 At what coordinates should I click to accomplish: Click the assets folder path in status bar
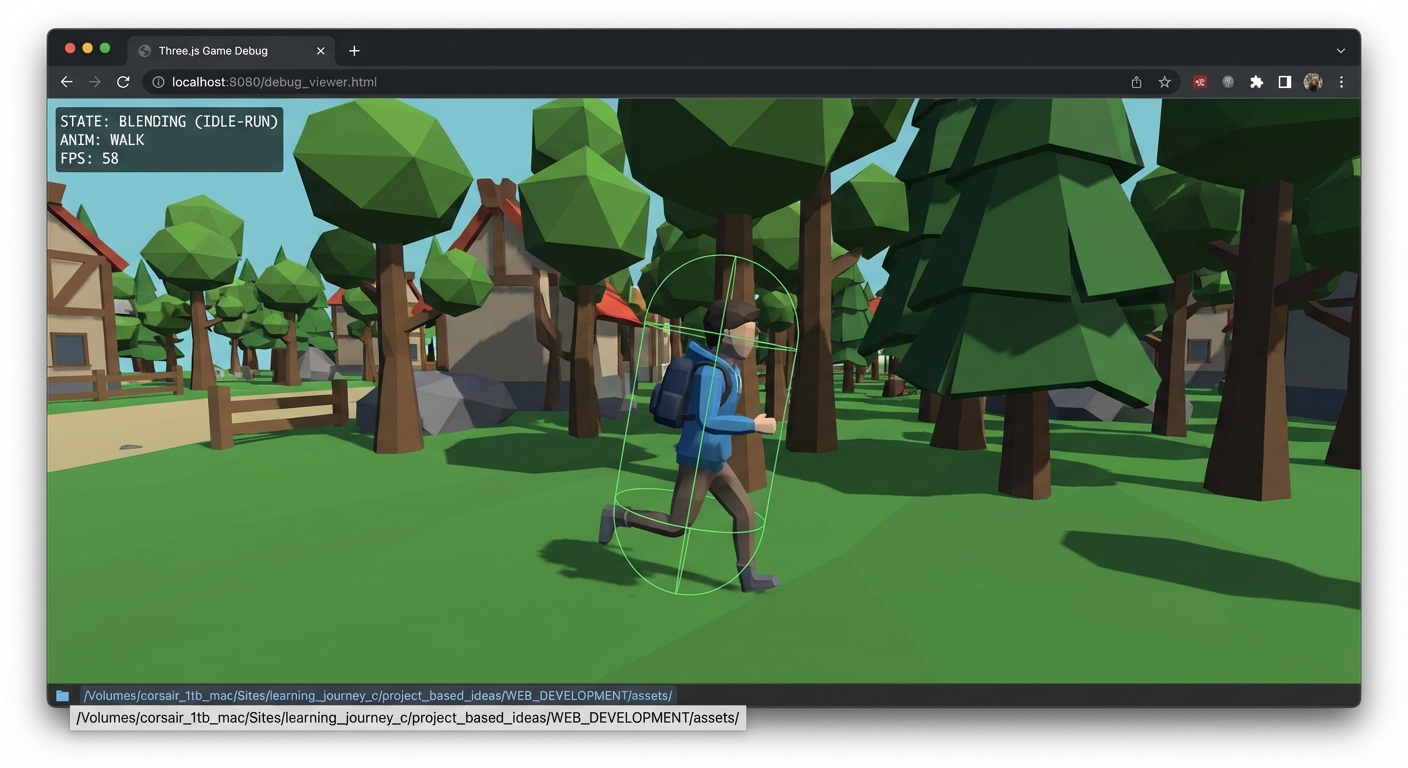click(378, 695)
